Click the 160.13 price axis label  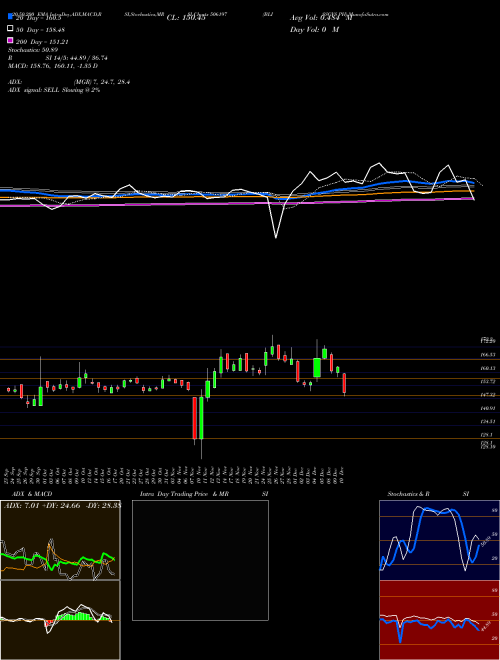pos(488,368)
